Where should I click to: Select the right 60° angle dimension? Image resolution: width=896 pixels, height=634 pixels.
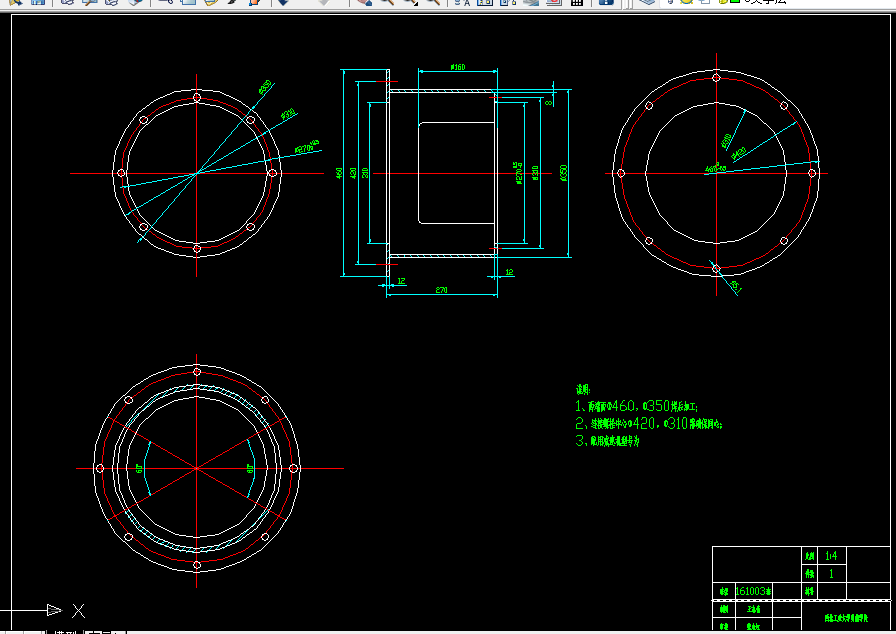coord(249,469)
